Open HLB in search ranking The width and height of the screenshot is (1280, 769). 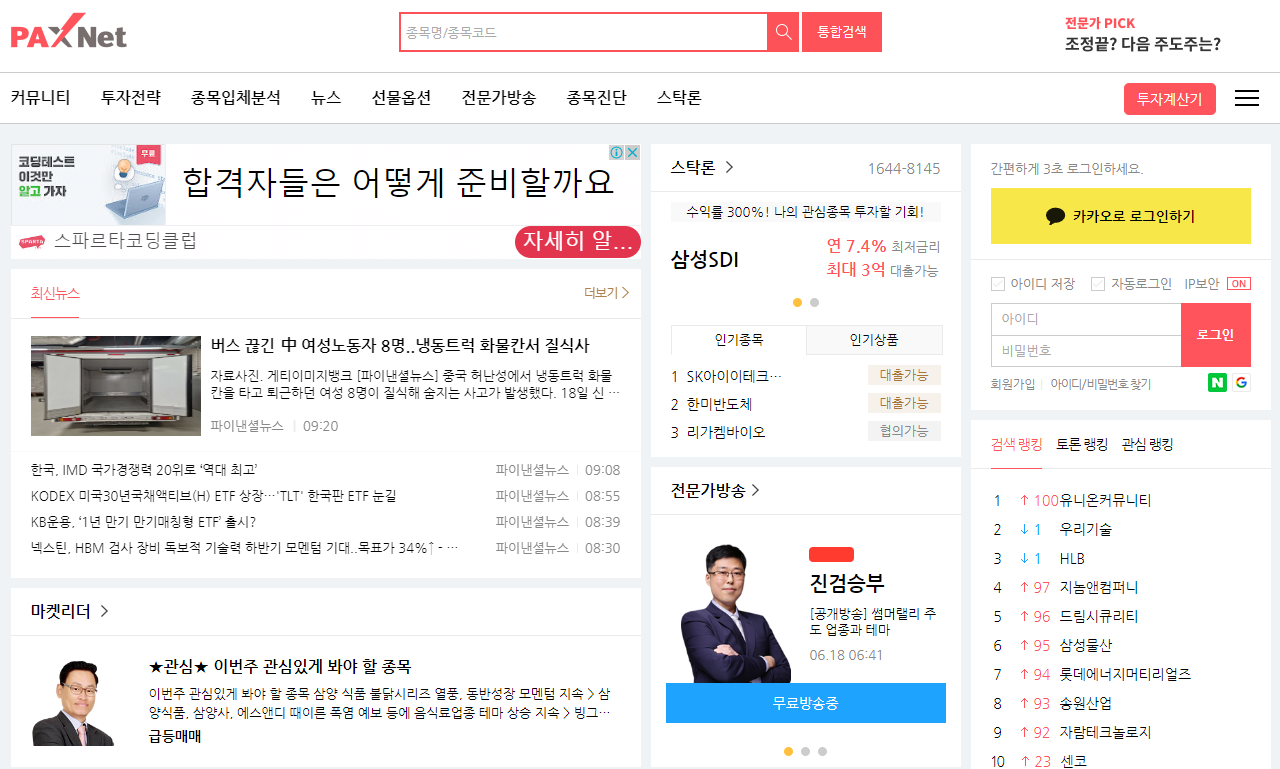coord(1072,558)
